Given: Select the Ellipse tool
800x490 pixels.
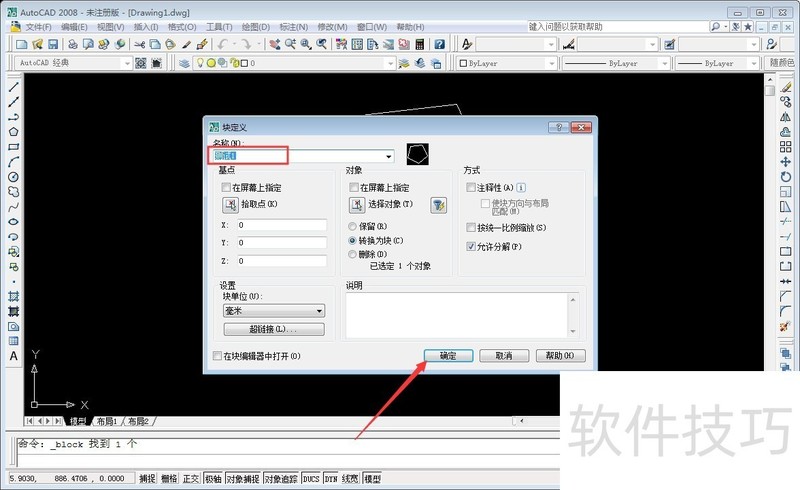Looking at the screenshot, I should tap(13, 222).
